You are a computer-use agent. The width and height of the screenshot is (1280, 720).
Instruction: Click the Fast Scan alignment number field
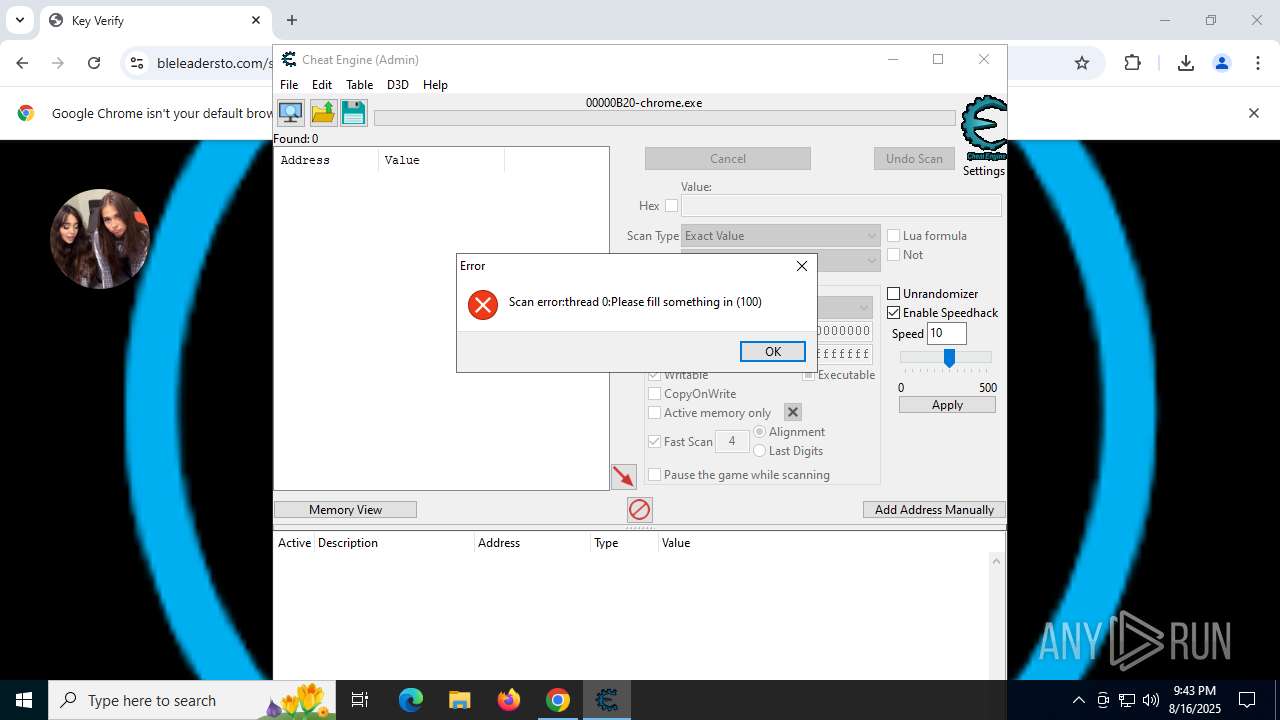pyautogui.click(x=732, y=441)
